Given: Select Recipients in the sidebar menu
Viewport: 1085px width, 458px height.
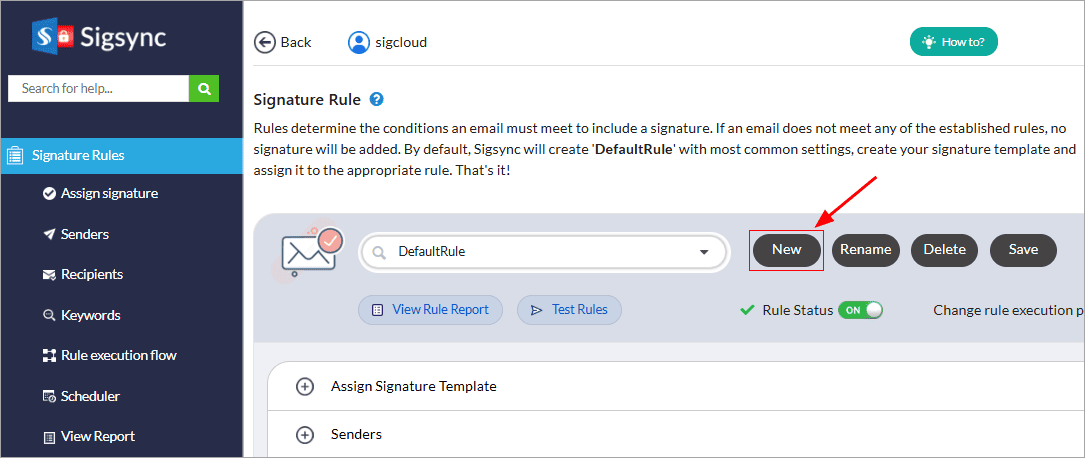Looking at the screenshot, I should pos(92,274).
